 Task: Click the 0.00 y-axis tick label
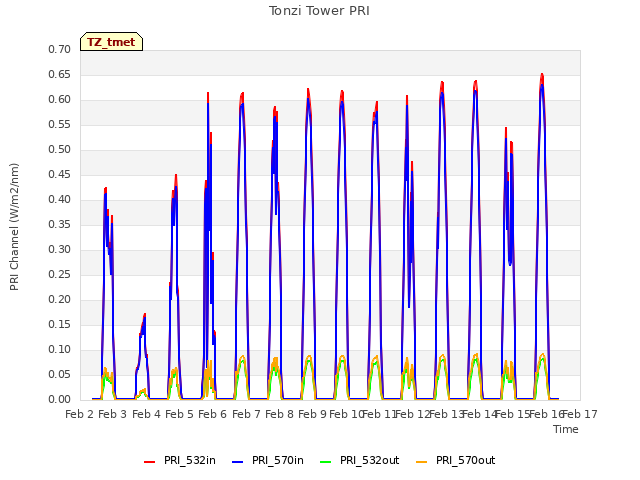60,399
